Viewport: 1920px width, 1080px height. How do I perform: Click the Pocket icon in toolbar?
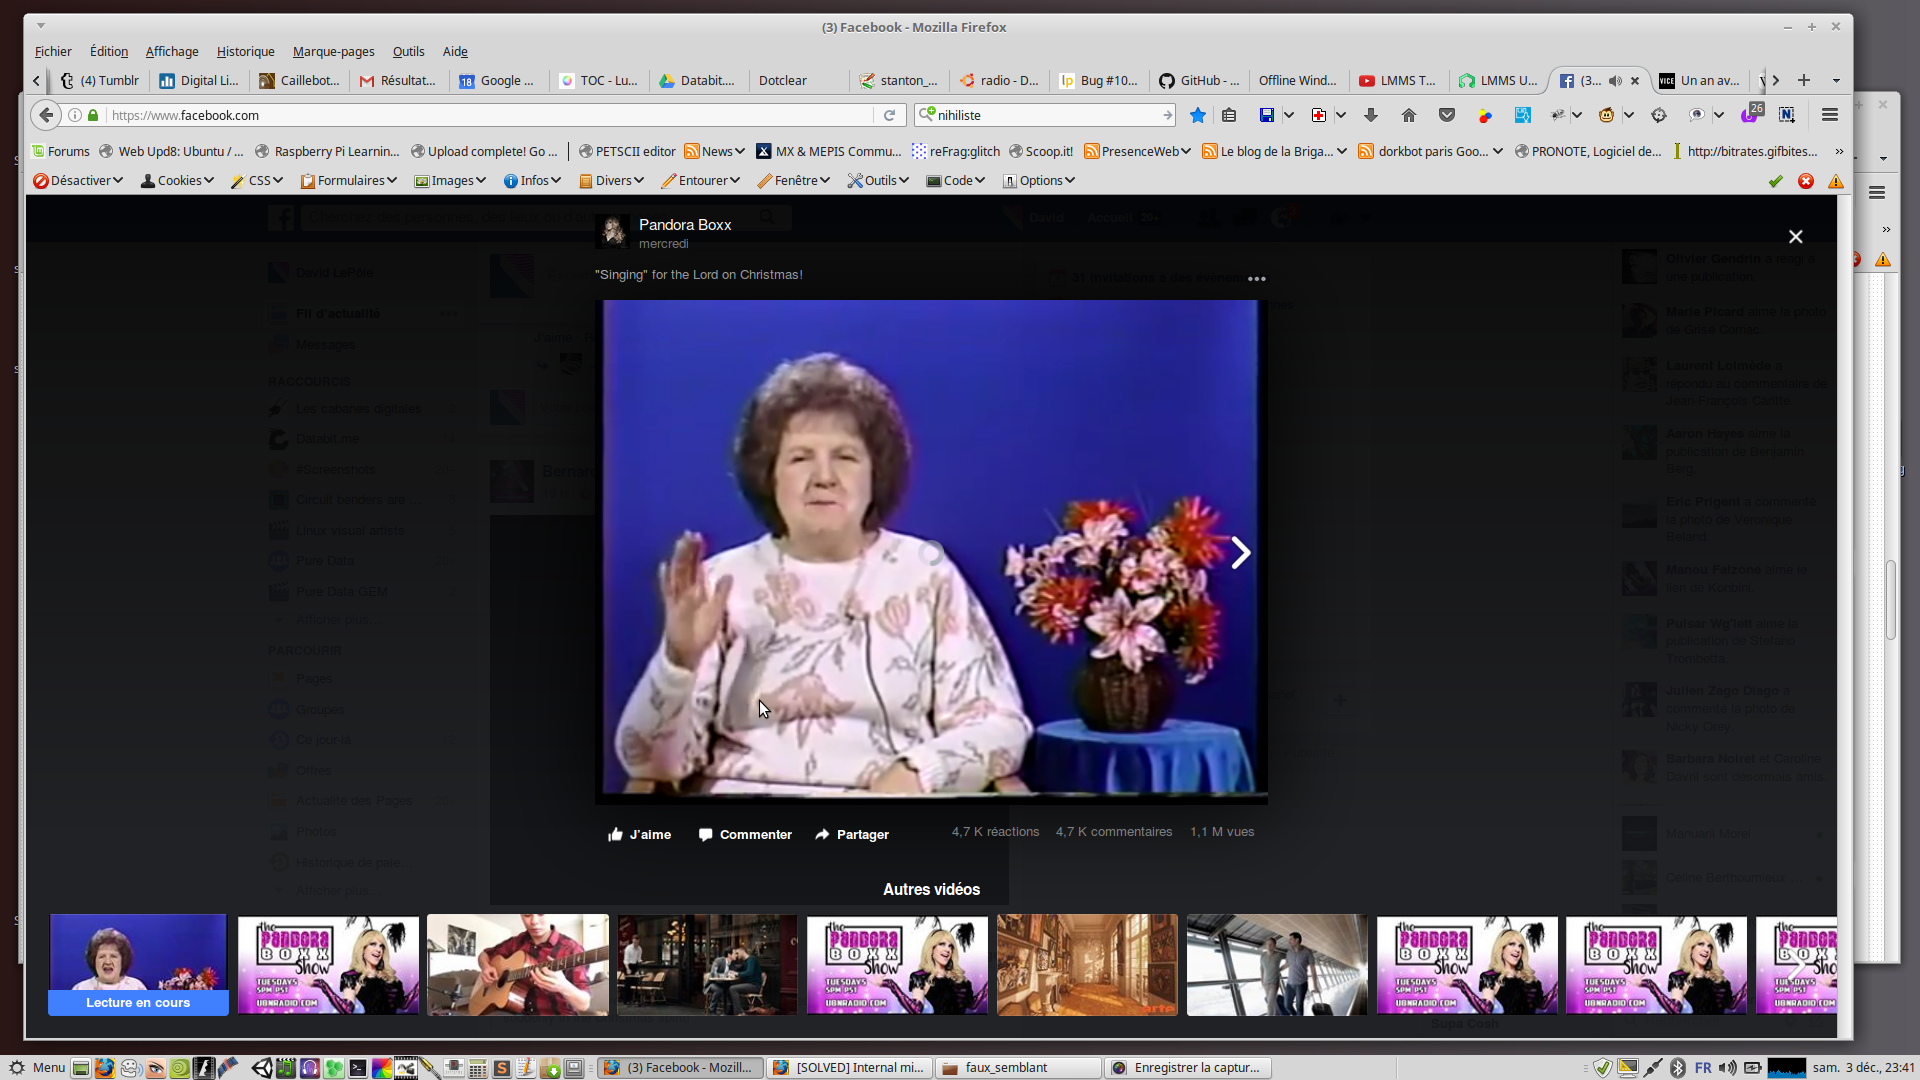[x=1447, y=115]
